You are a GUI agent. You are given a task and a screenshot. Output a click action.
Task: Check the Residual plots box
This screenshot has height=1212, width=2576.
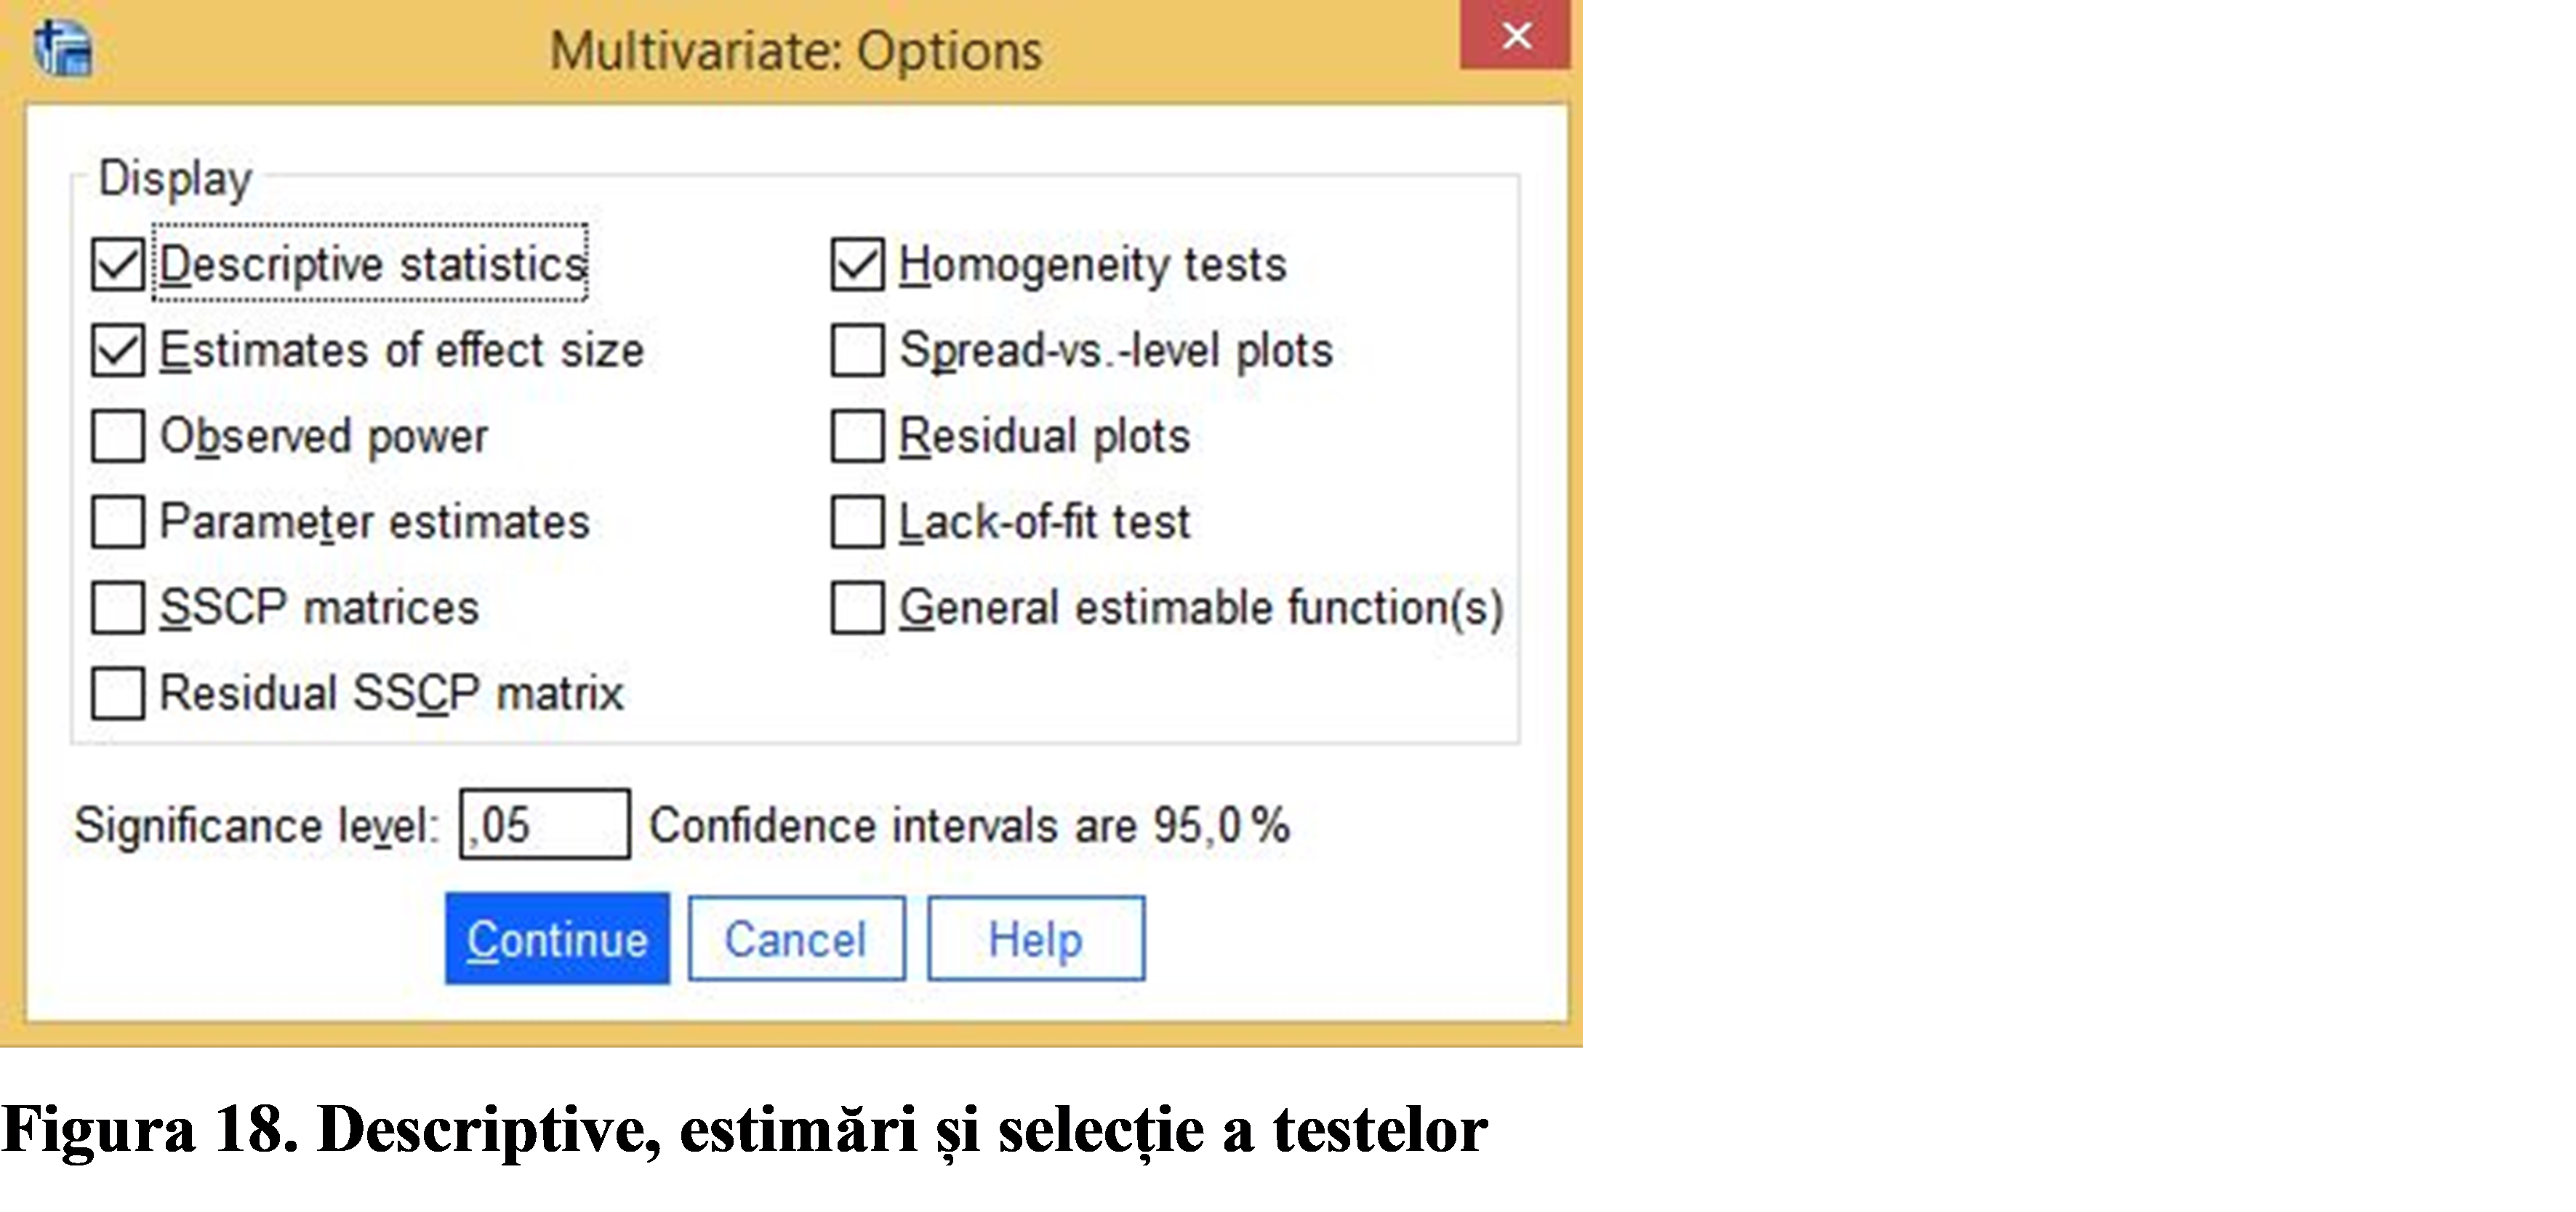(858, 436)
